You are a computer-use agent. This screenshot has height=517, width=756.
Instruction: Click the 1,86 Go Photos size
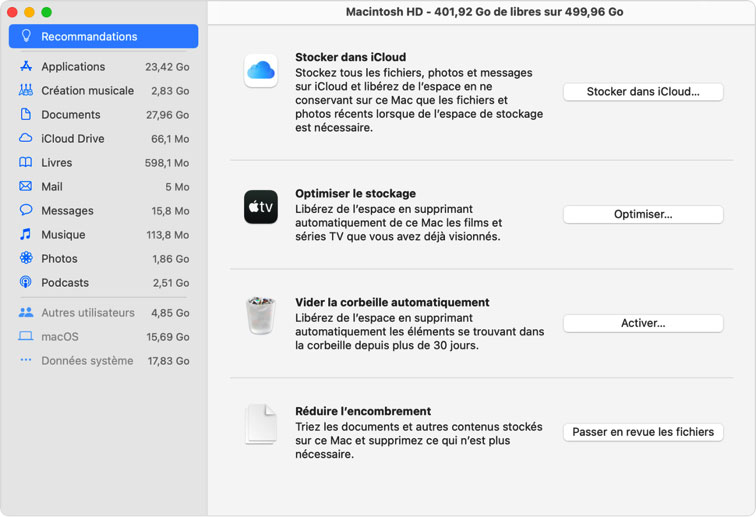tap(171, 259)
